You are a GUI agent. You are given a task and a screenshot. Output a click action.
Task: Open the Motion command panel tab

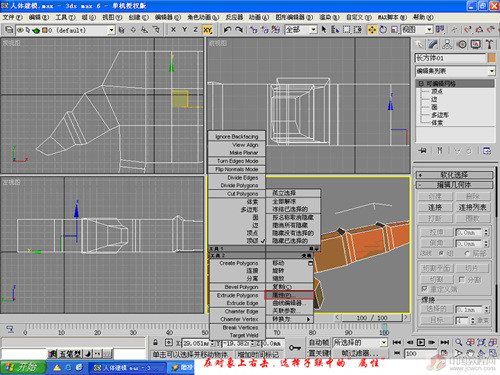point(462,45)
